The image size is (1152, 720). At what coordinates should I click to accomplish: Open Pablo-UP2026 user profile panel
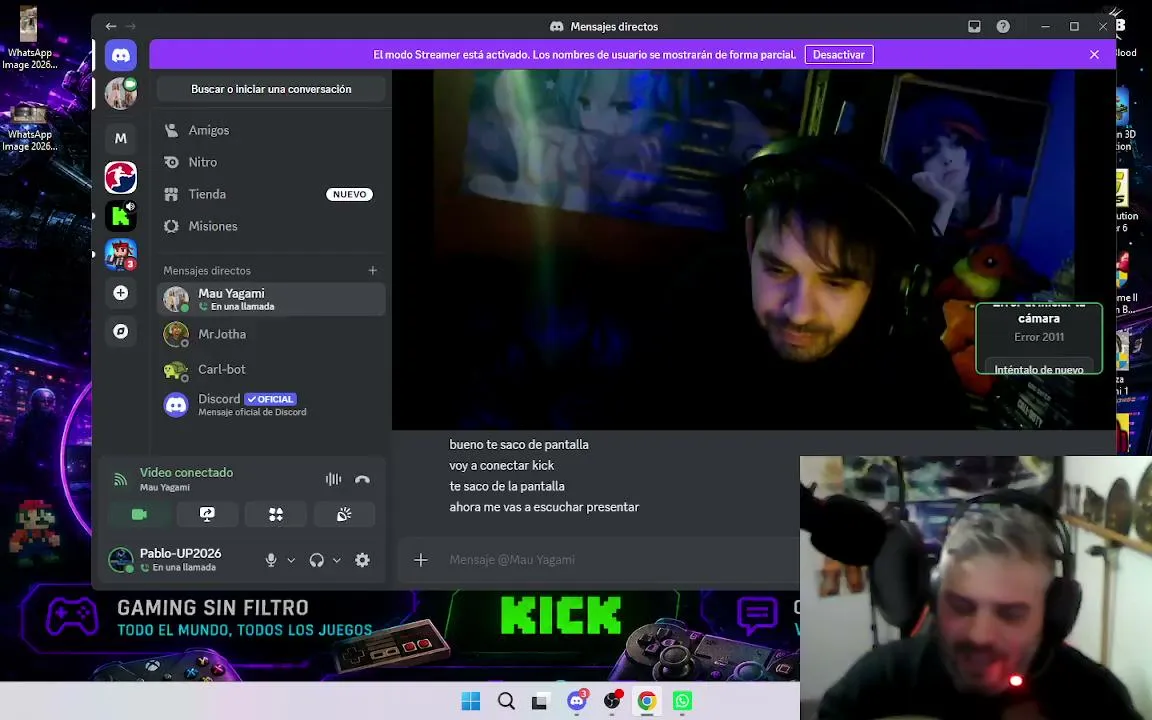180,560
